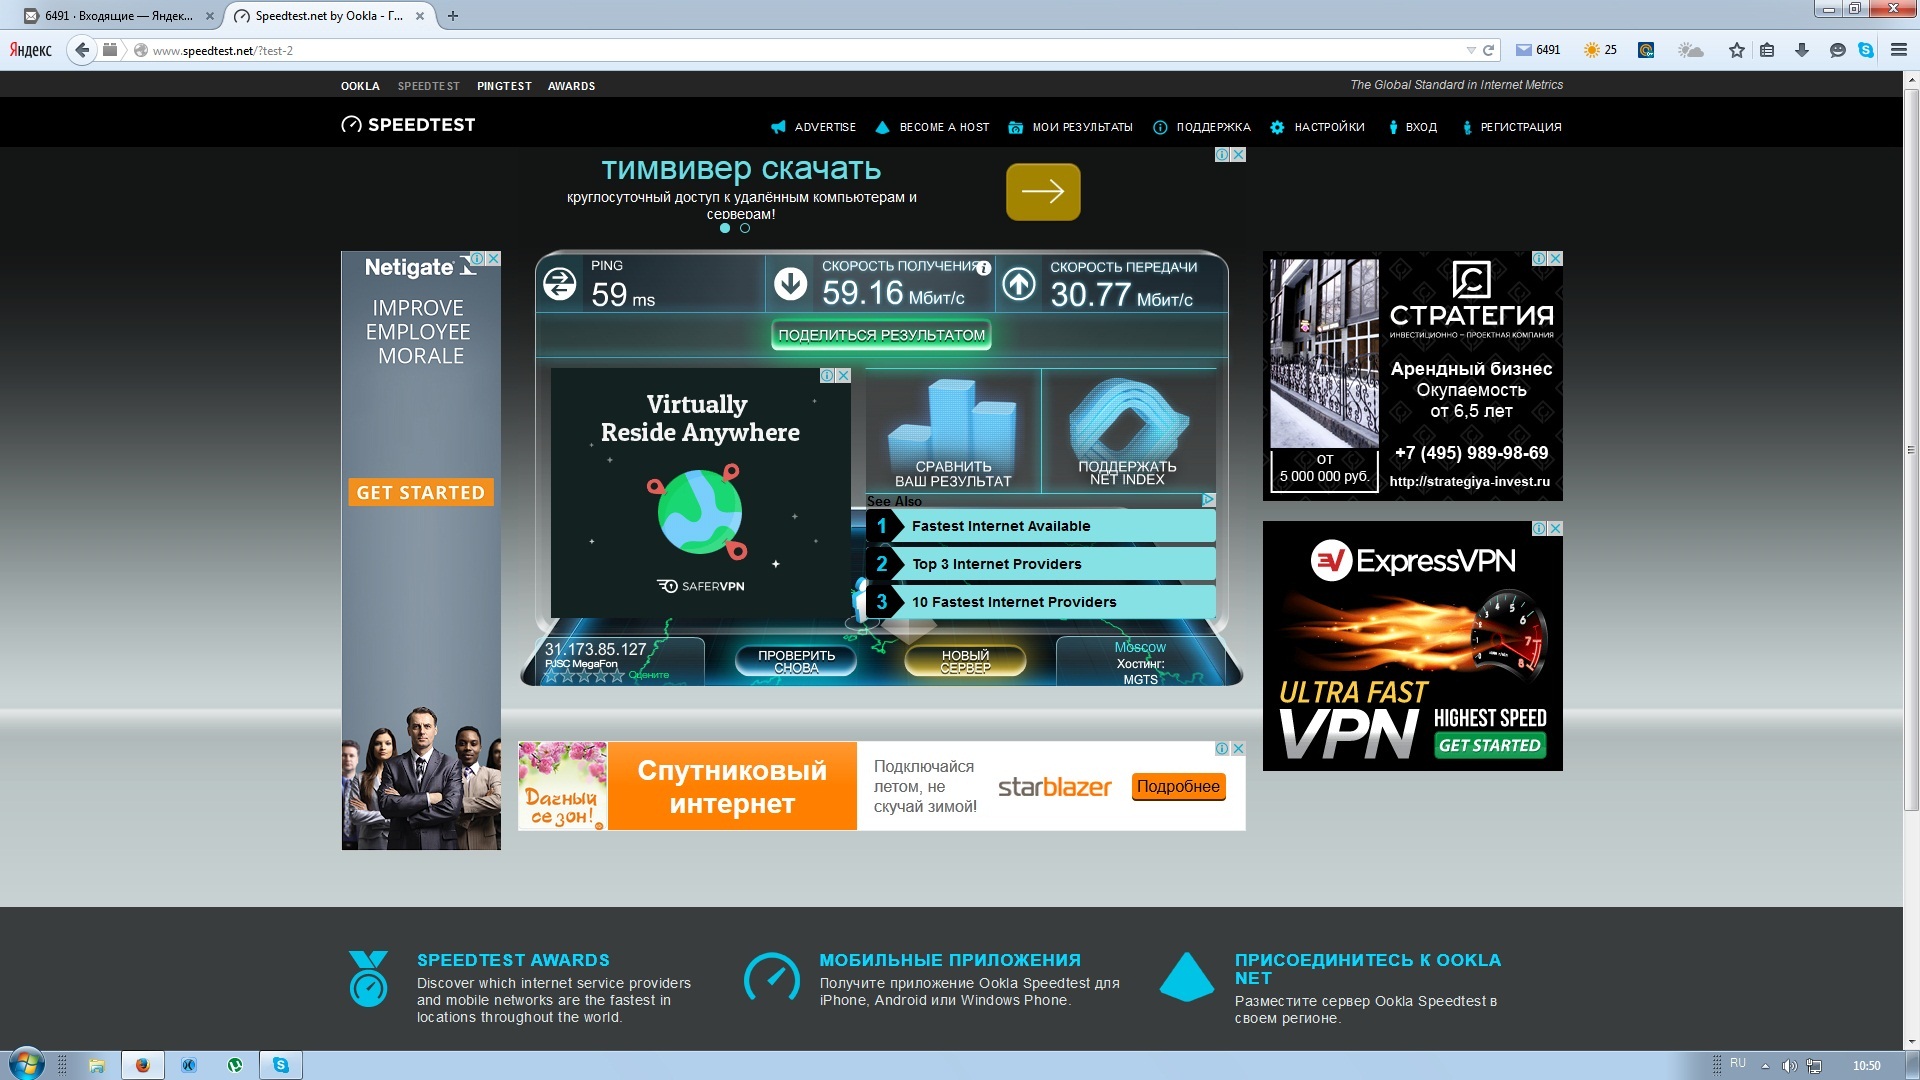The image size is (1920, 1080).
Task: Click GET STARTED in Netigate ad
Action: pos(420,492)
